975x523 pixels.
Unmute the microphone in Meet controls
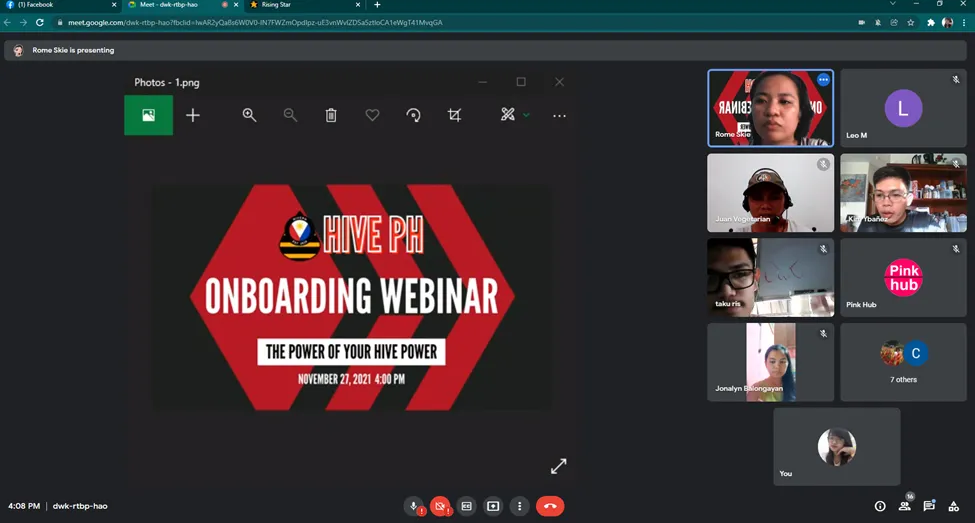click(x=414, y=506)
